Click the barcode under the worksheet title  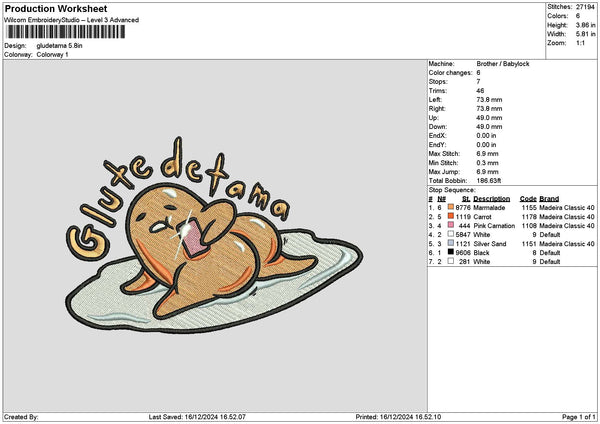tap(66, 32)
